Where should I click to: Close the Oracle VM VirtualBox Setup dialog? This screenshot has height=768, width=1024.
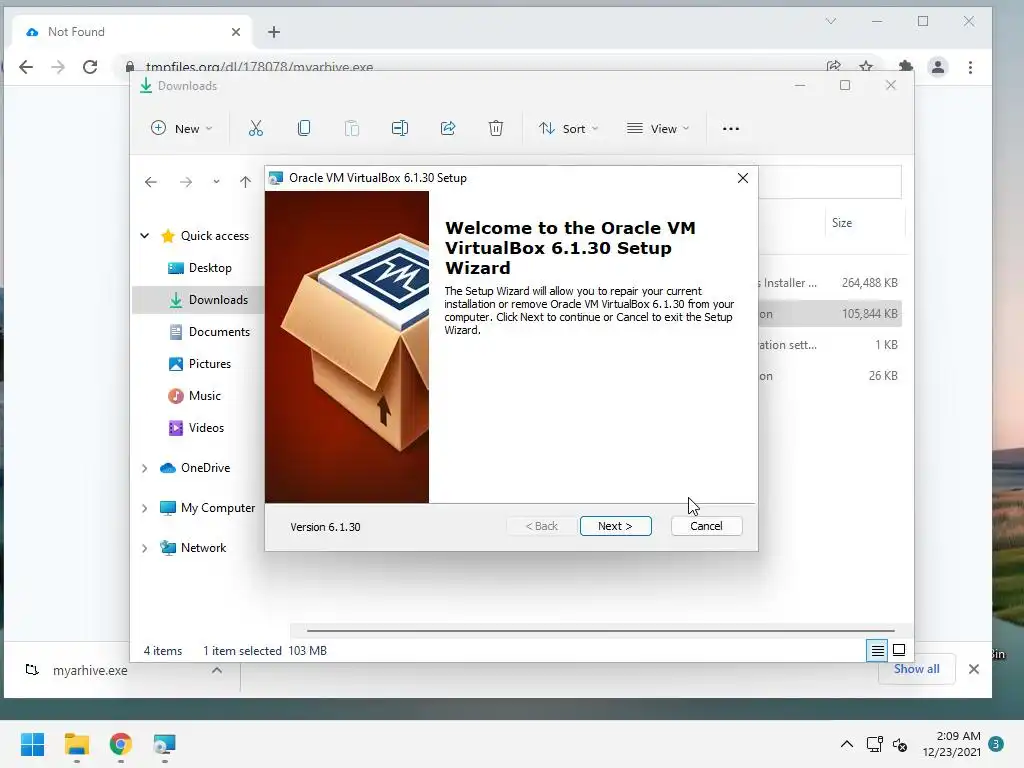pyautogui.click(x=743, y=178)
